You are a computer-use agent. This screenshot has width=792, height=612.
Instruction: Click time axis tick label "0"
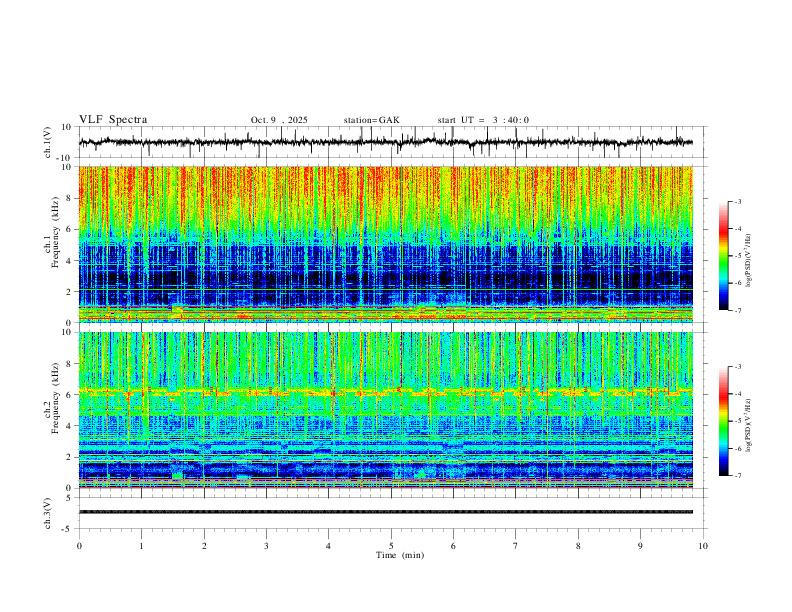pyautogui.click(x=79, y=546)
